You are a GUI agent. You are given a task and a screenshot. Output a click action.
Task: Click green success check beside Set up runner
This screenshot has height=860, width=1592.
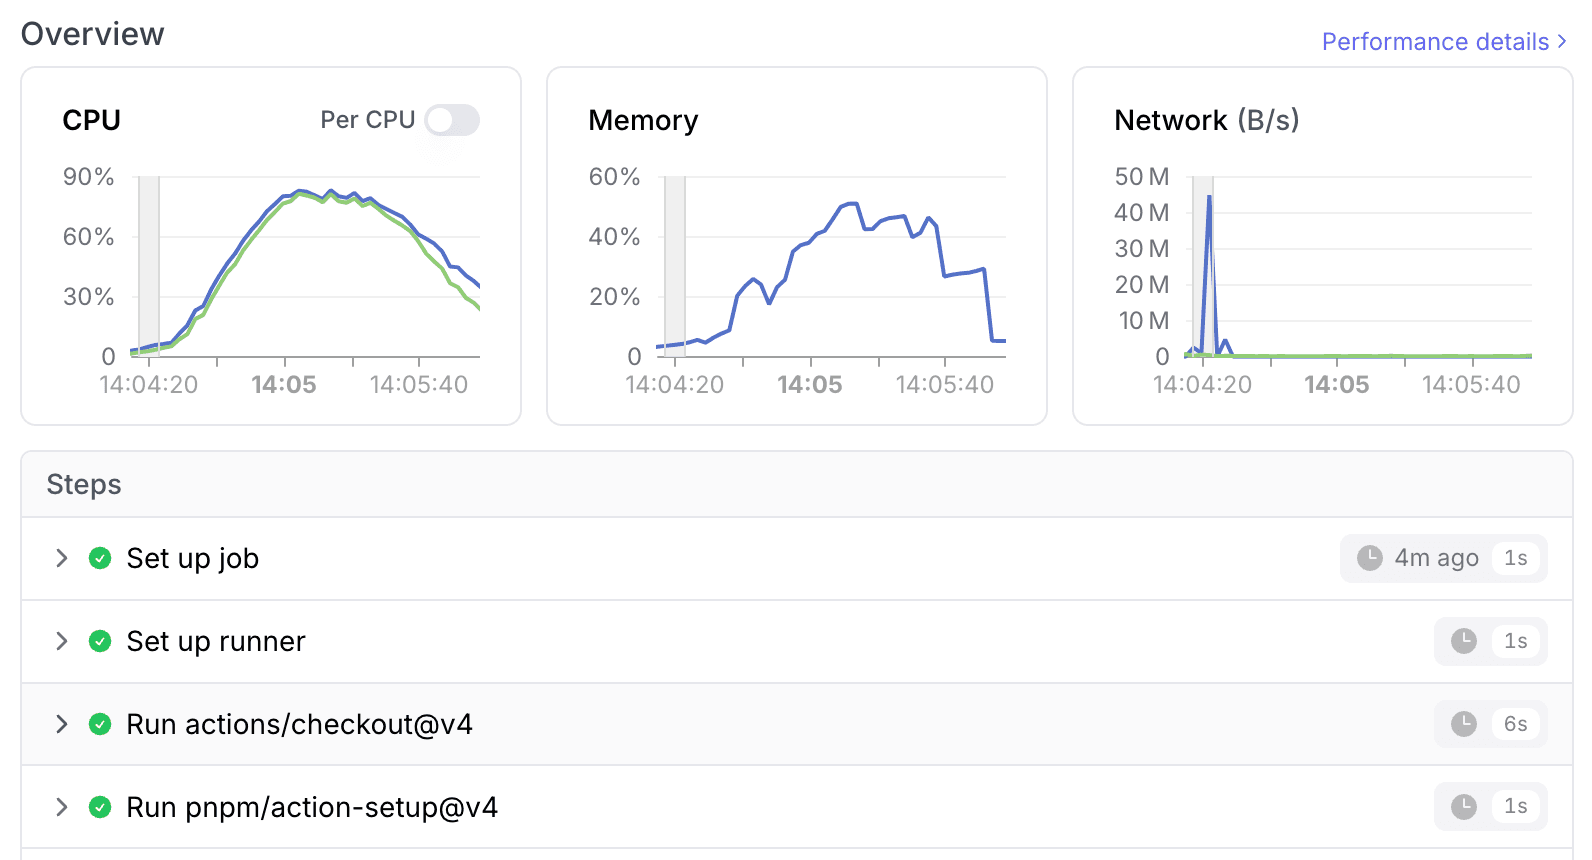(x=100, y=641)
